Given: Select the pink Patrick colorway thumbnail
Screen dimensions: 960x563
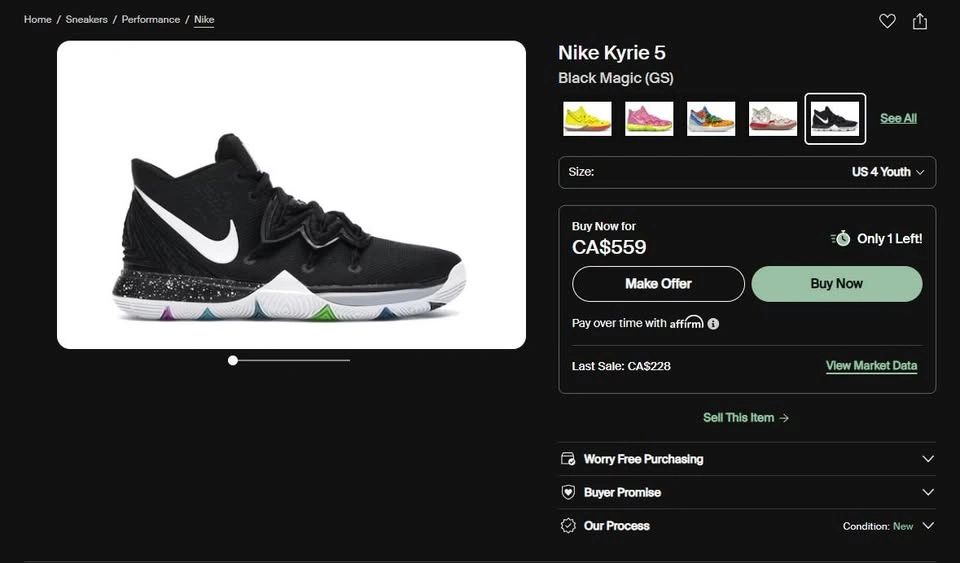Looking at the screenshot, I should point(649,119).
